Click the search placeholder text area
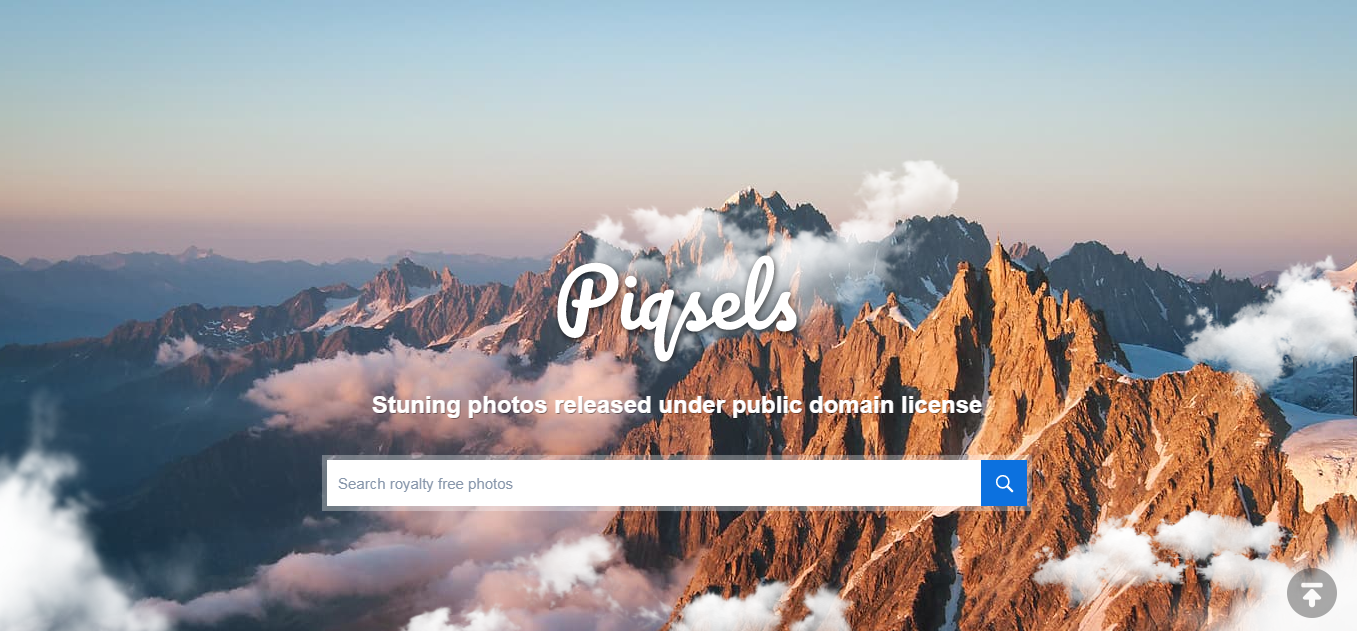Screen dimensions: 1357x631 (x=425, y=484)
